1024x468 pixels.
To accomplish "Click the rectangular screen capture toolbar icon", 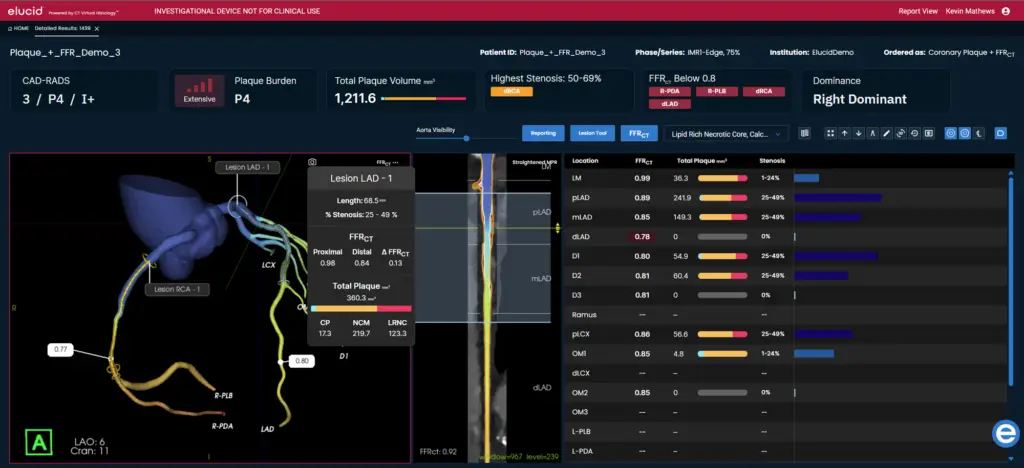I will (x=929, y=133).
